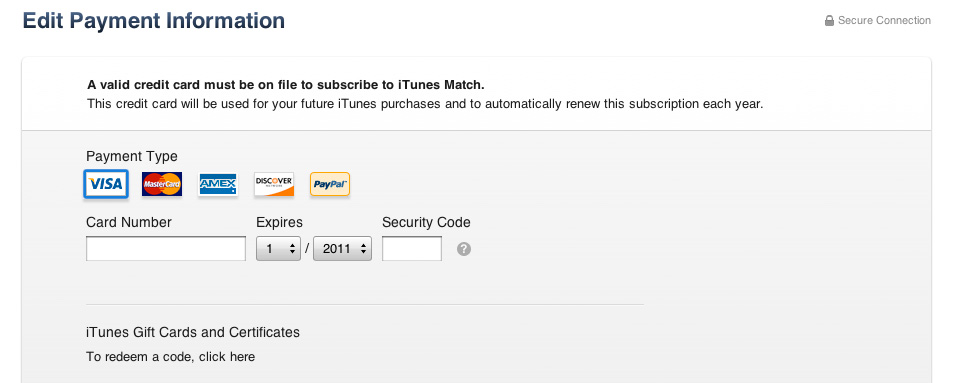The height and width of the screenshot is (383, 954).
Task: Choose the MasterCard payment option
Action: pyautogui.click(x=162, y=184)
